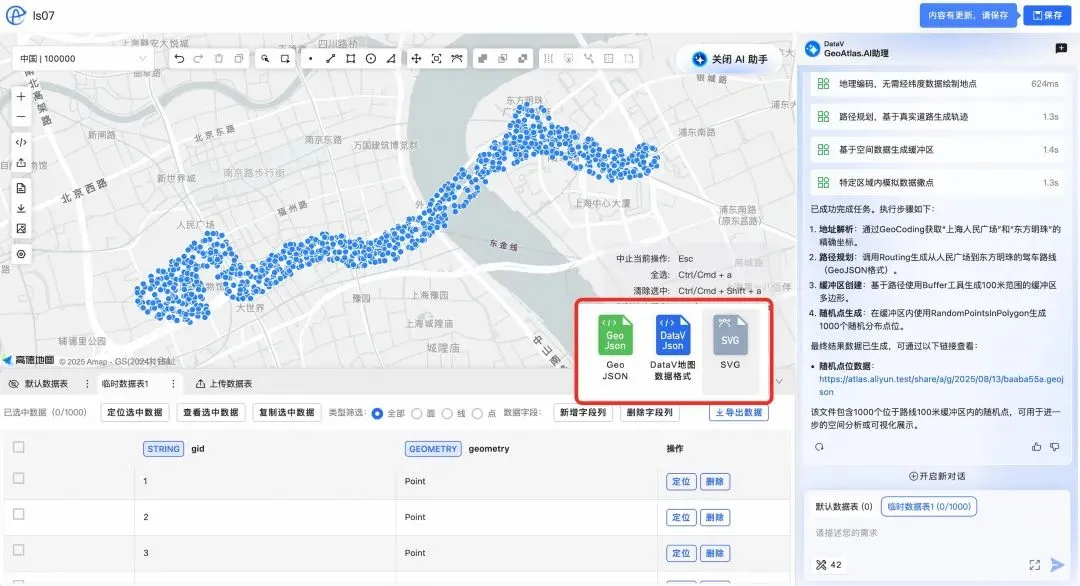Open the more menu beside 默认数据表
1080x586 pixels.
point(87,384)
